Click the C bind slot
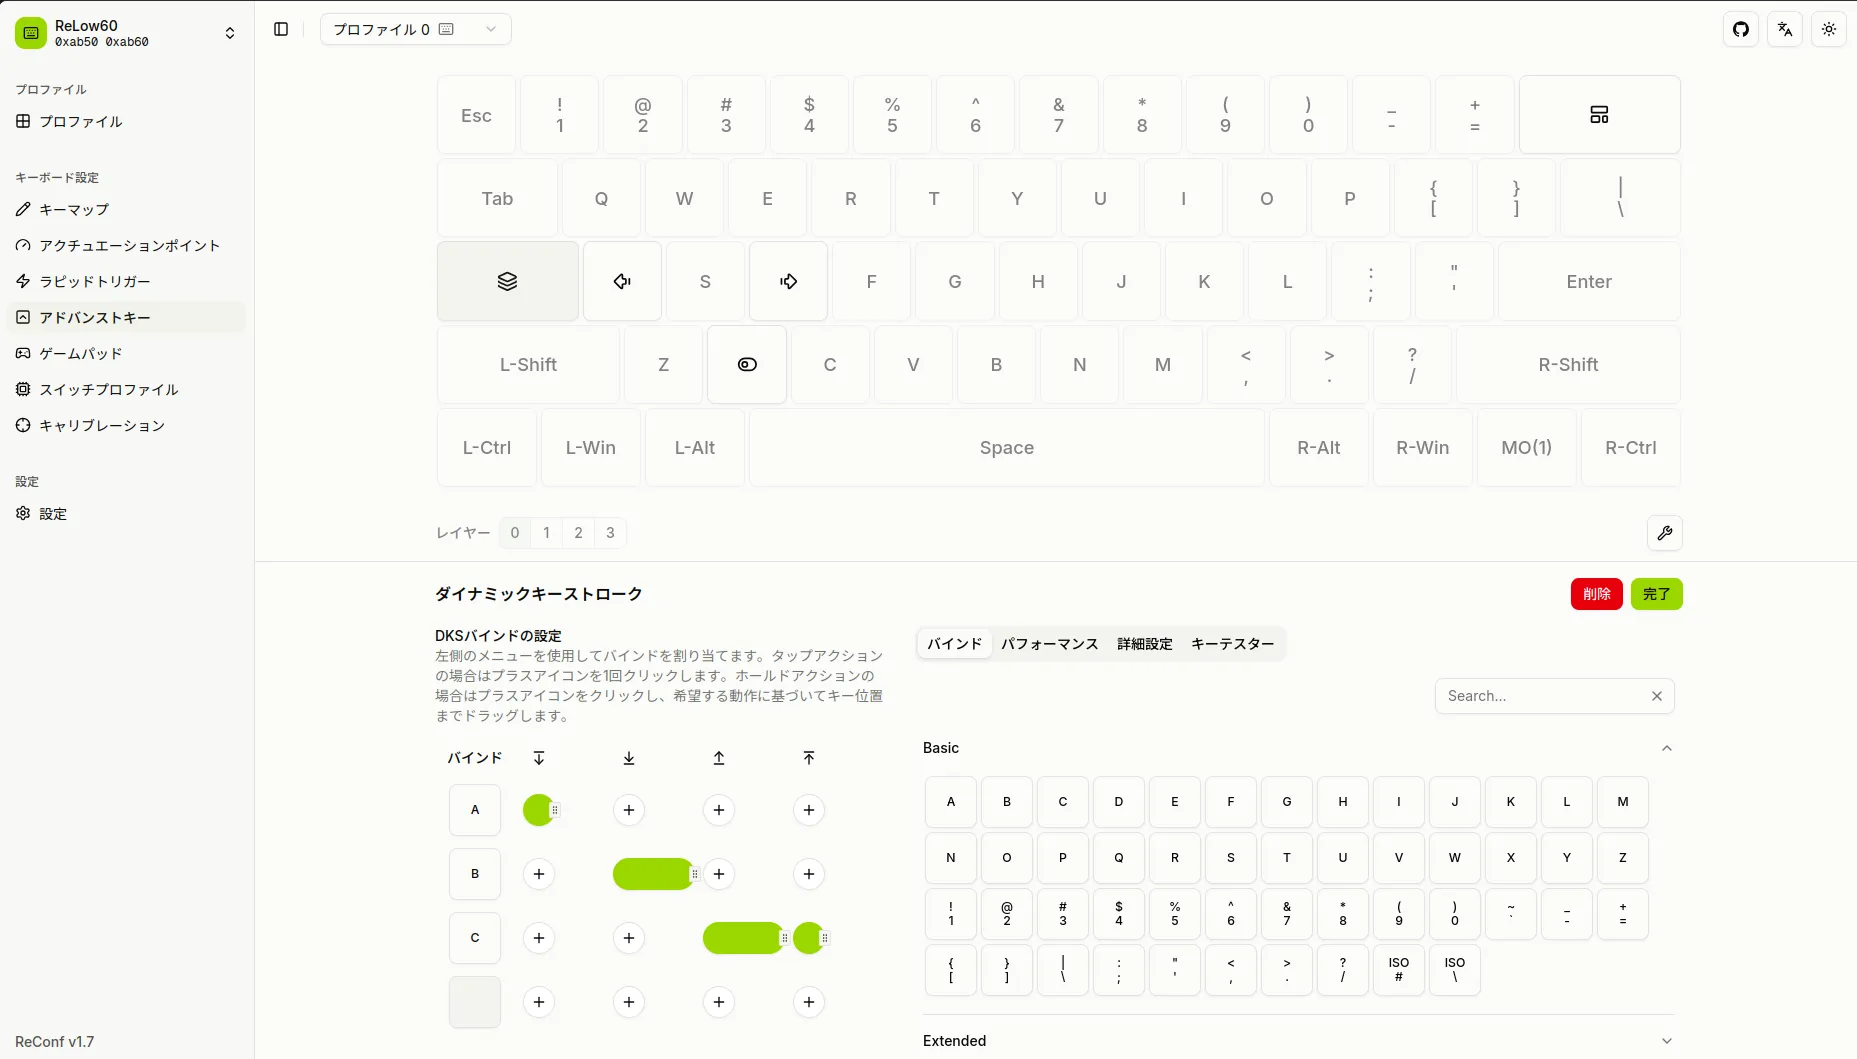Image resolution: width=1857 pixels, height=1059 pixels. [475, 938]
